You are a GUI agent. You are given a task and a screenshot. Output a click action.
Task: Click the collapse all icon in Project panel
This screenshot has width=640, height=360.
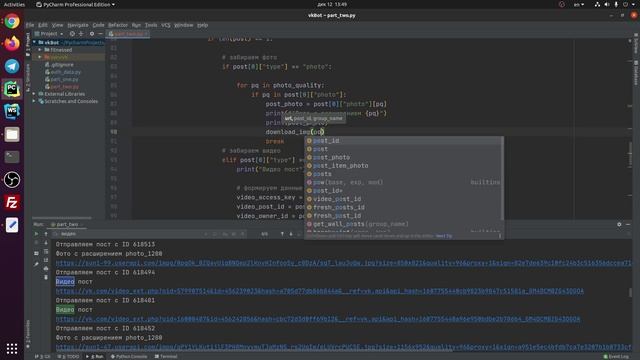pyautogui.click(x=81, y=34)
